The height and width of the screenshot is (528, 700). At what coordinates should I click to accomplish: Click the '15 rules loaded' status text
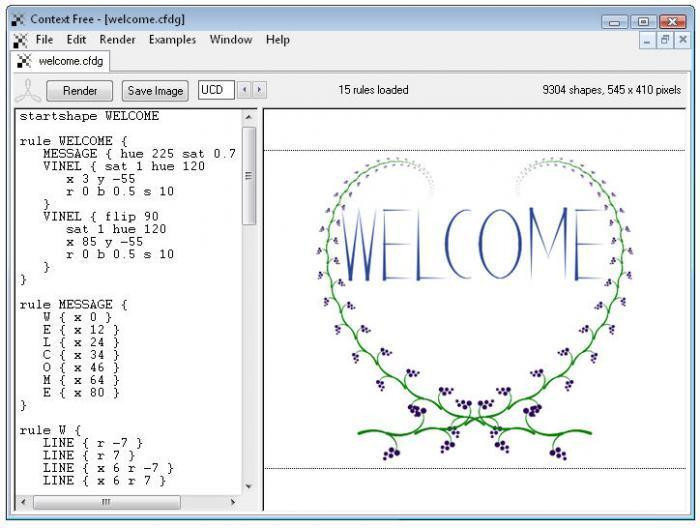click(373, 90)
